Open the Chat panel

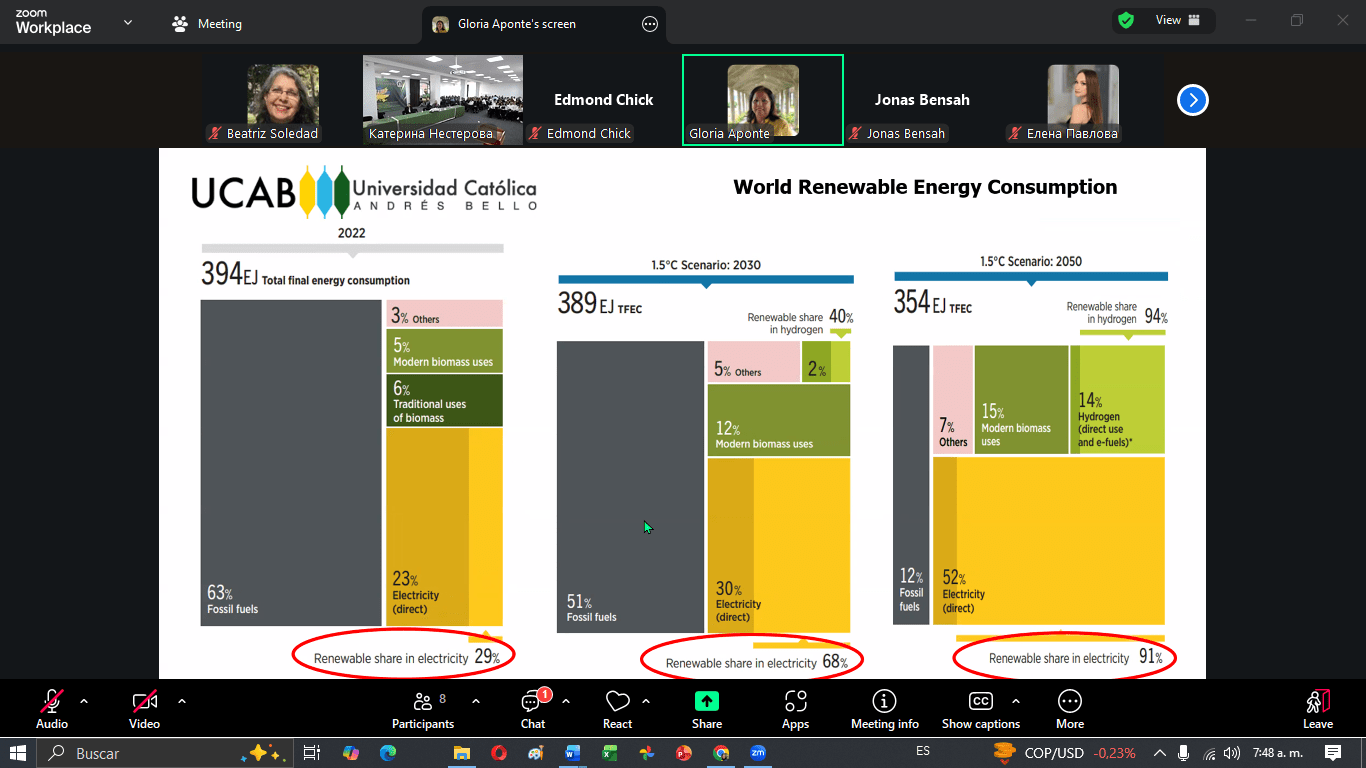[533, 709]
